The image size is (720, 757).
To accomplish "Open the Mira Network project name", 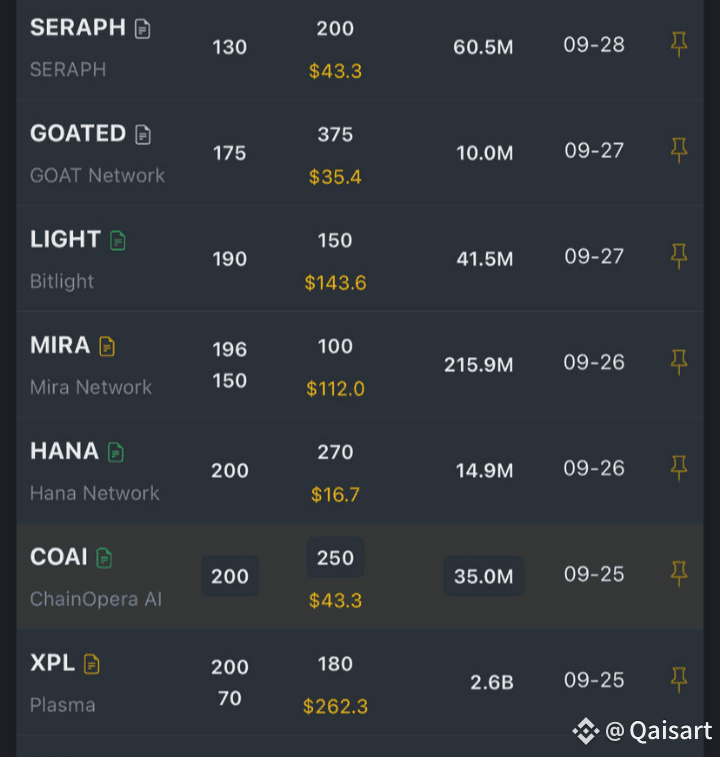I will point(91,387).
